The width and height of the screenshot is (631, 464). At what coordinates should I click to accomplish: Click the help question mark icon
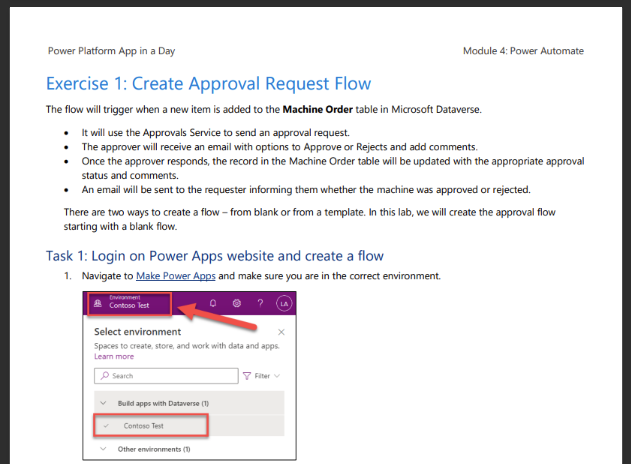pyautogui.click(x=260, y=303)
